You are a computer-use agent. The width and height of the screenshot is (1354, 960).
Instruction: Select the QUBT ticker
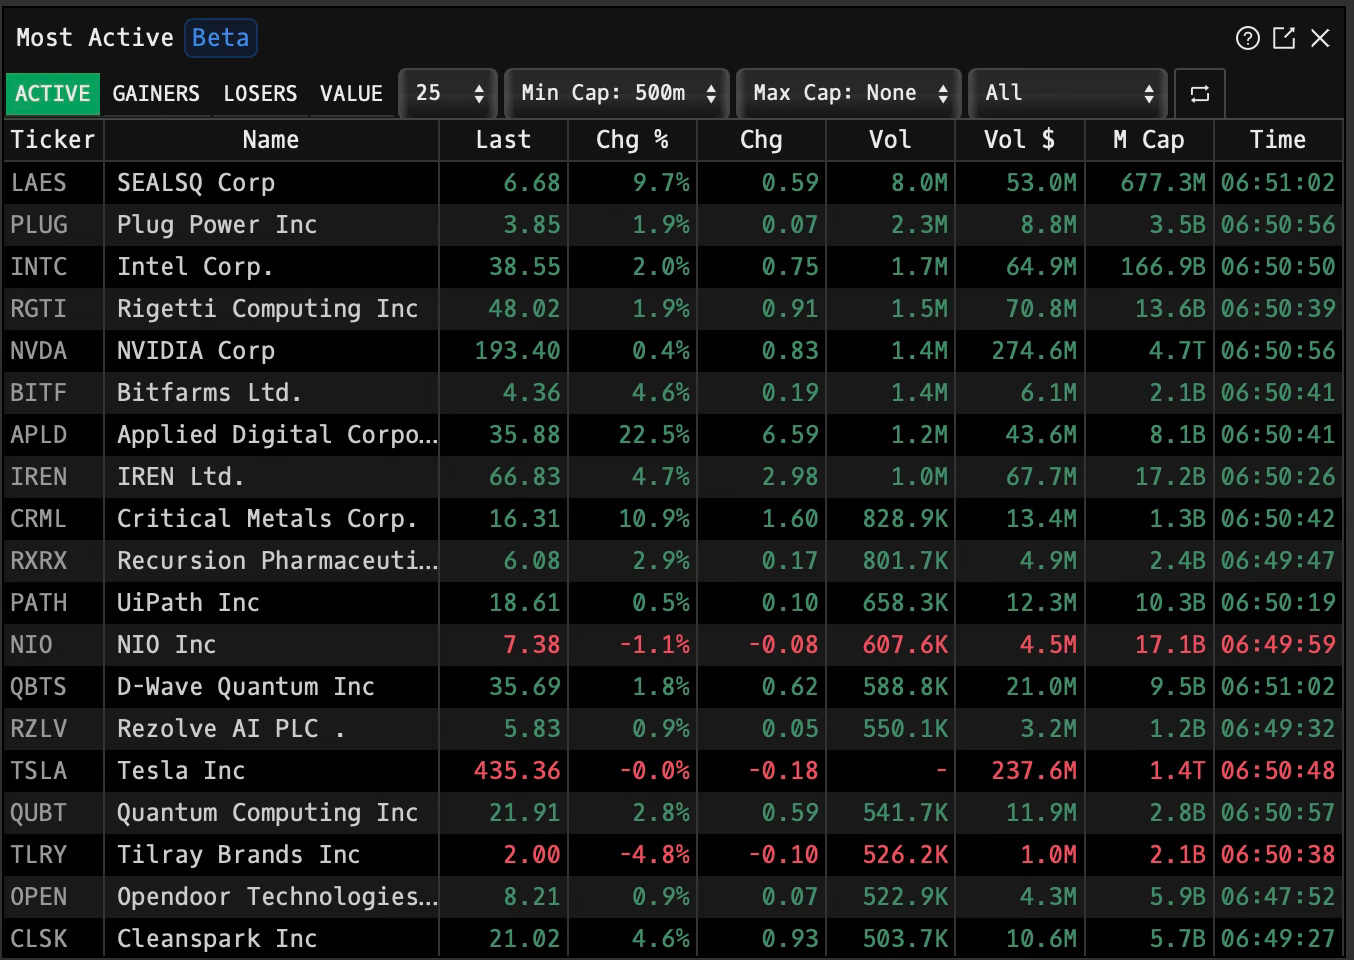point(39,813)
